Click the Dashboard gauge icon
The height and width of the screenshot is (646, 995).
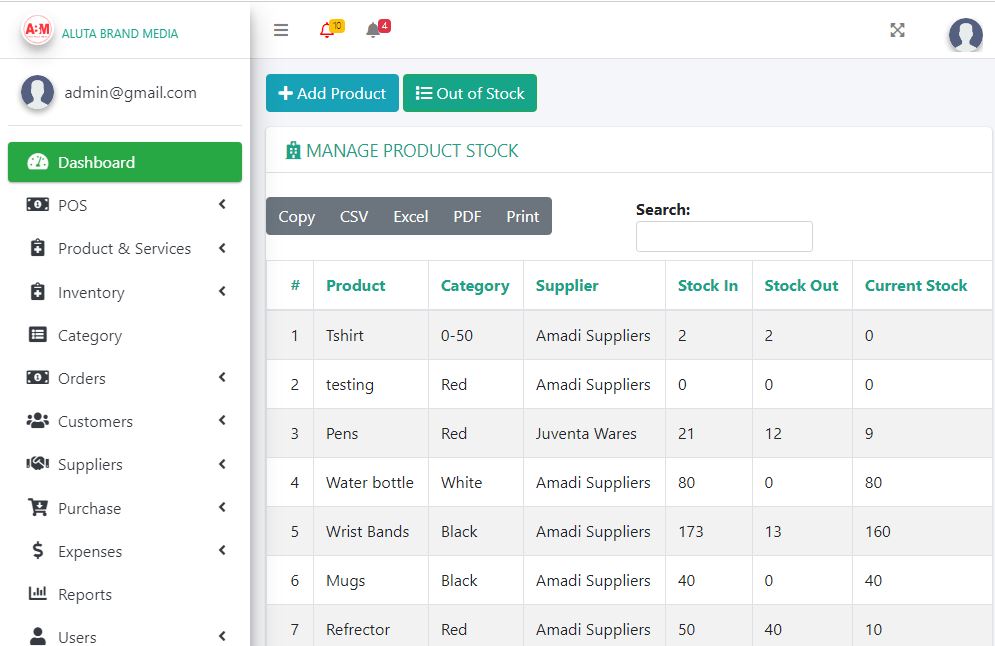tap(37, 161)
